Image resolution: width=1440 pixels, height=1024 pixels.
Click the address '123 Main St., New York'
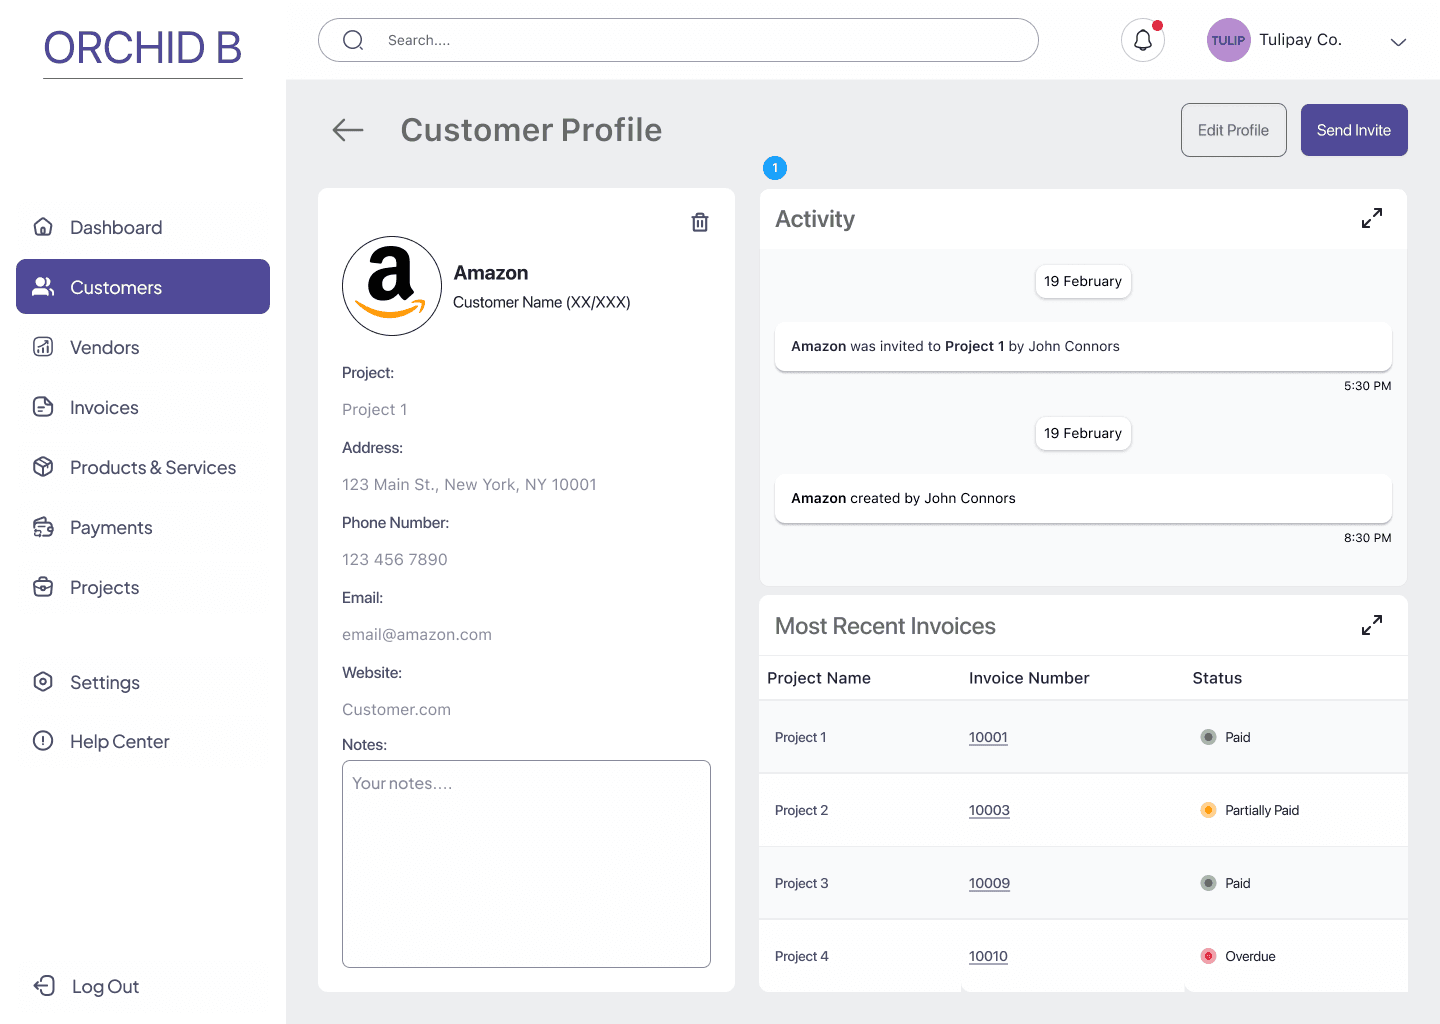point(469,484)
